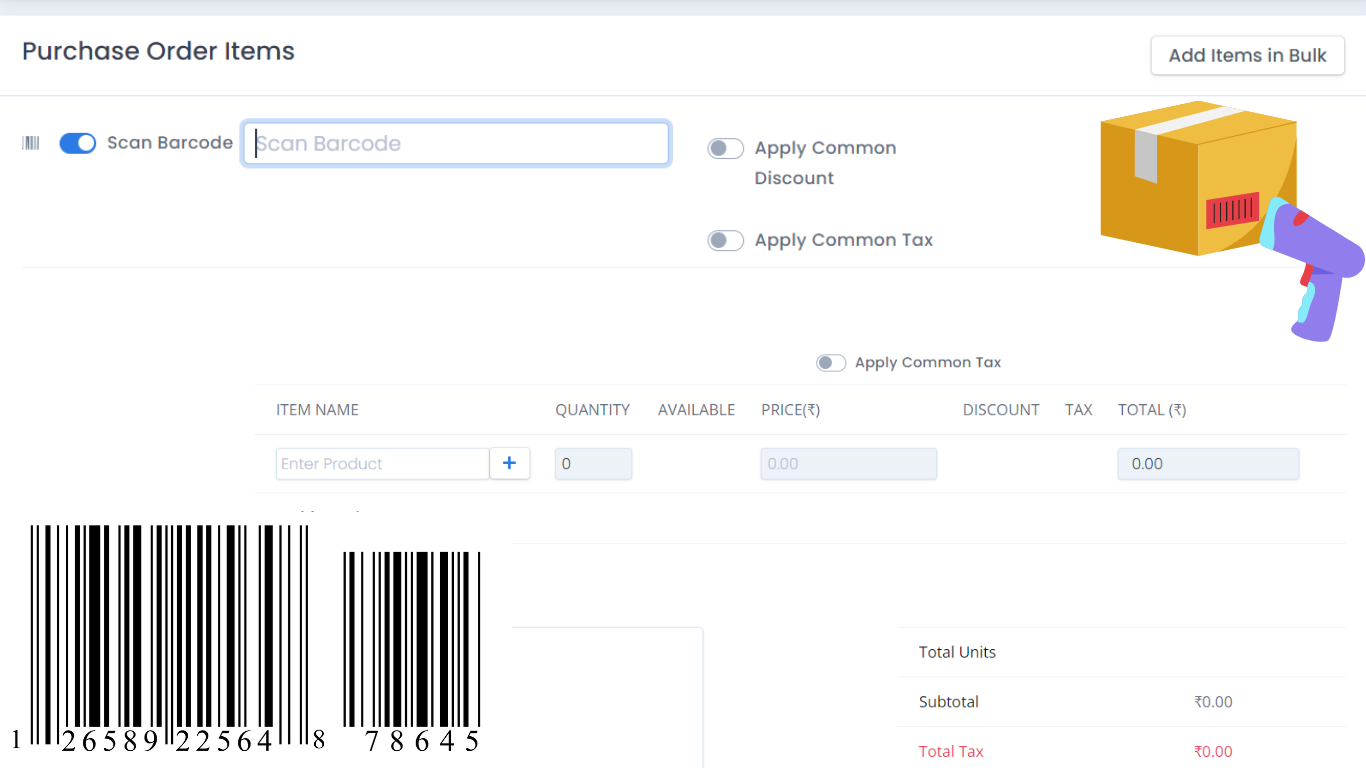The image size is (1366, 768).
Task: Click the yellow package box illustration
Action: (x=1180, y=180)
